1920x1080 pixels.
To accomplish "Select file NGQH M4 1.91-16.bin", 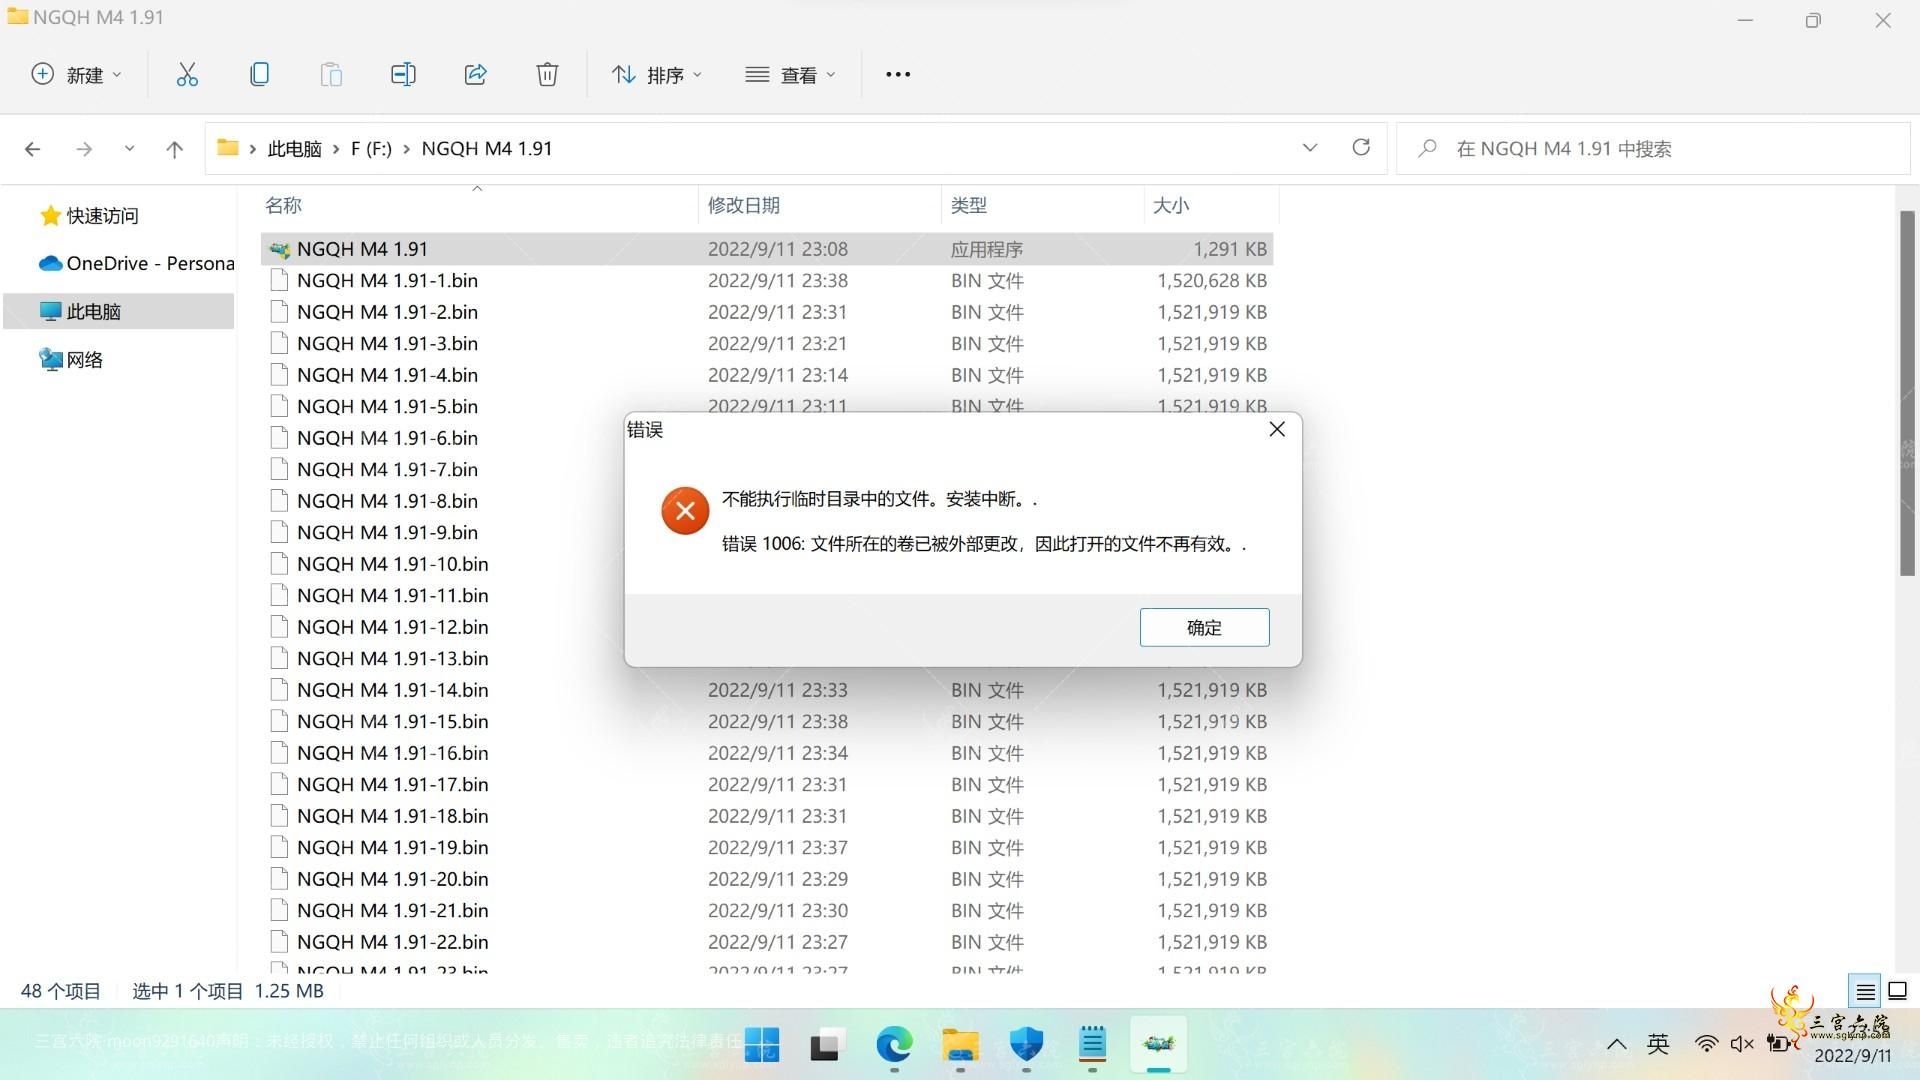I will coord(767,753).
